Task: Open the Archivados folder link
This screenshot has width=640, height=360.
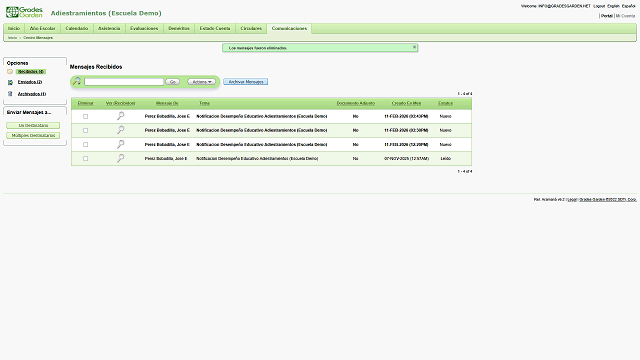Action: [x=32, y=94]
